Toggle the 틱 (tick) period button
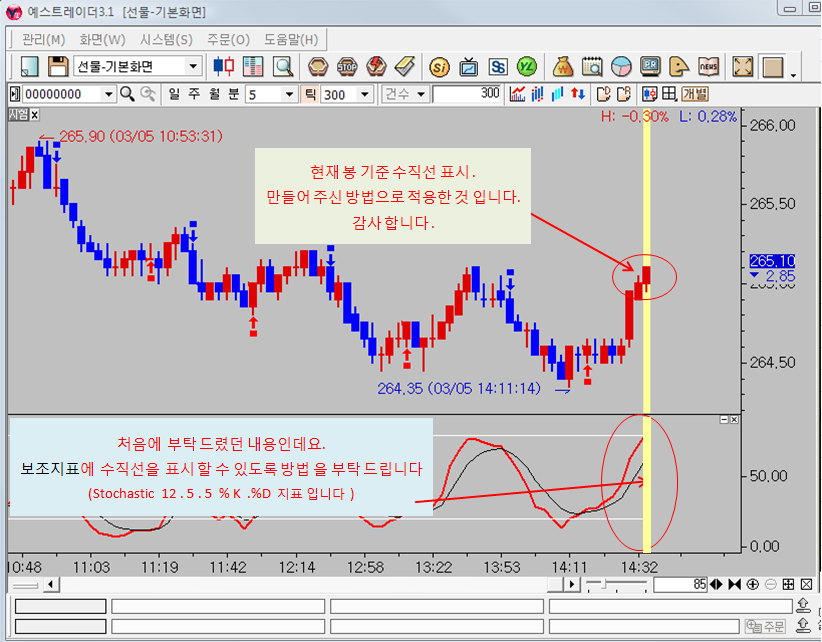Screen dimensions: 822x642 click(310, 94)
